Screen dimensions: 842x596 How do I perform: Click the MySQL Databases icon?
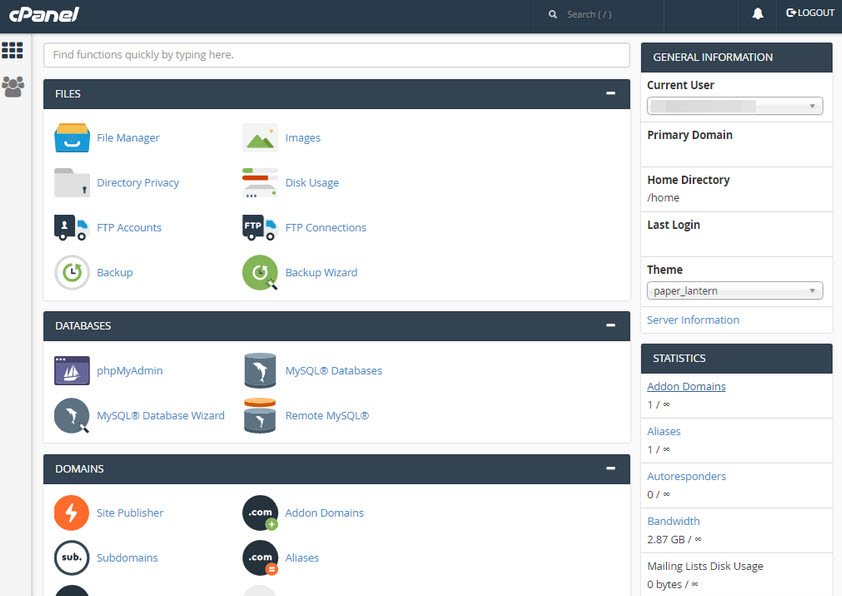(260, 371)
